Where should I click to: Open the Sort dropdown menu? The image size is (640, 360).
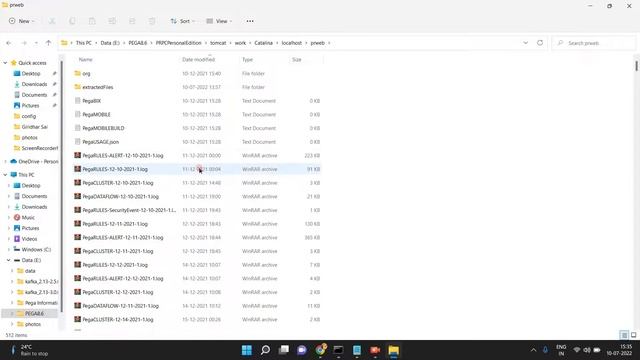pyautogui.click(x=182, y=21)
